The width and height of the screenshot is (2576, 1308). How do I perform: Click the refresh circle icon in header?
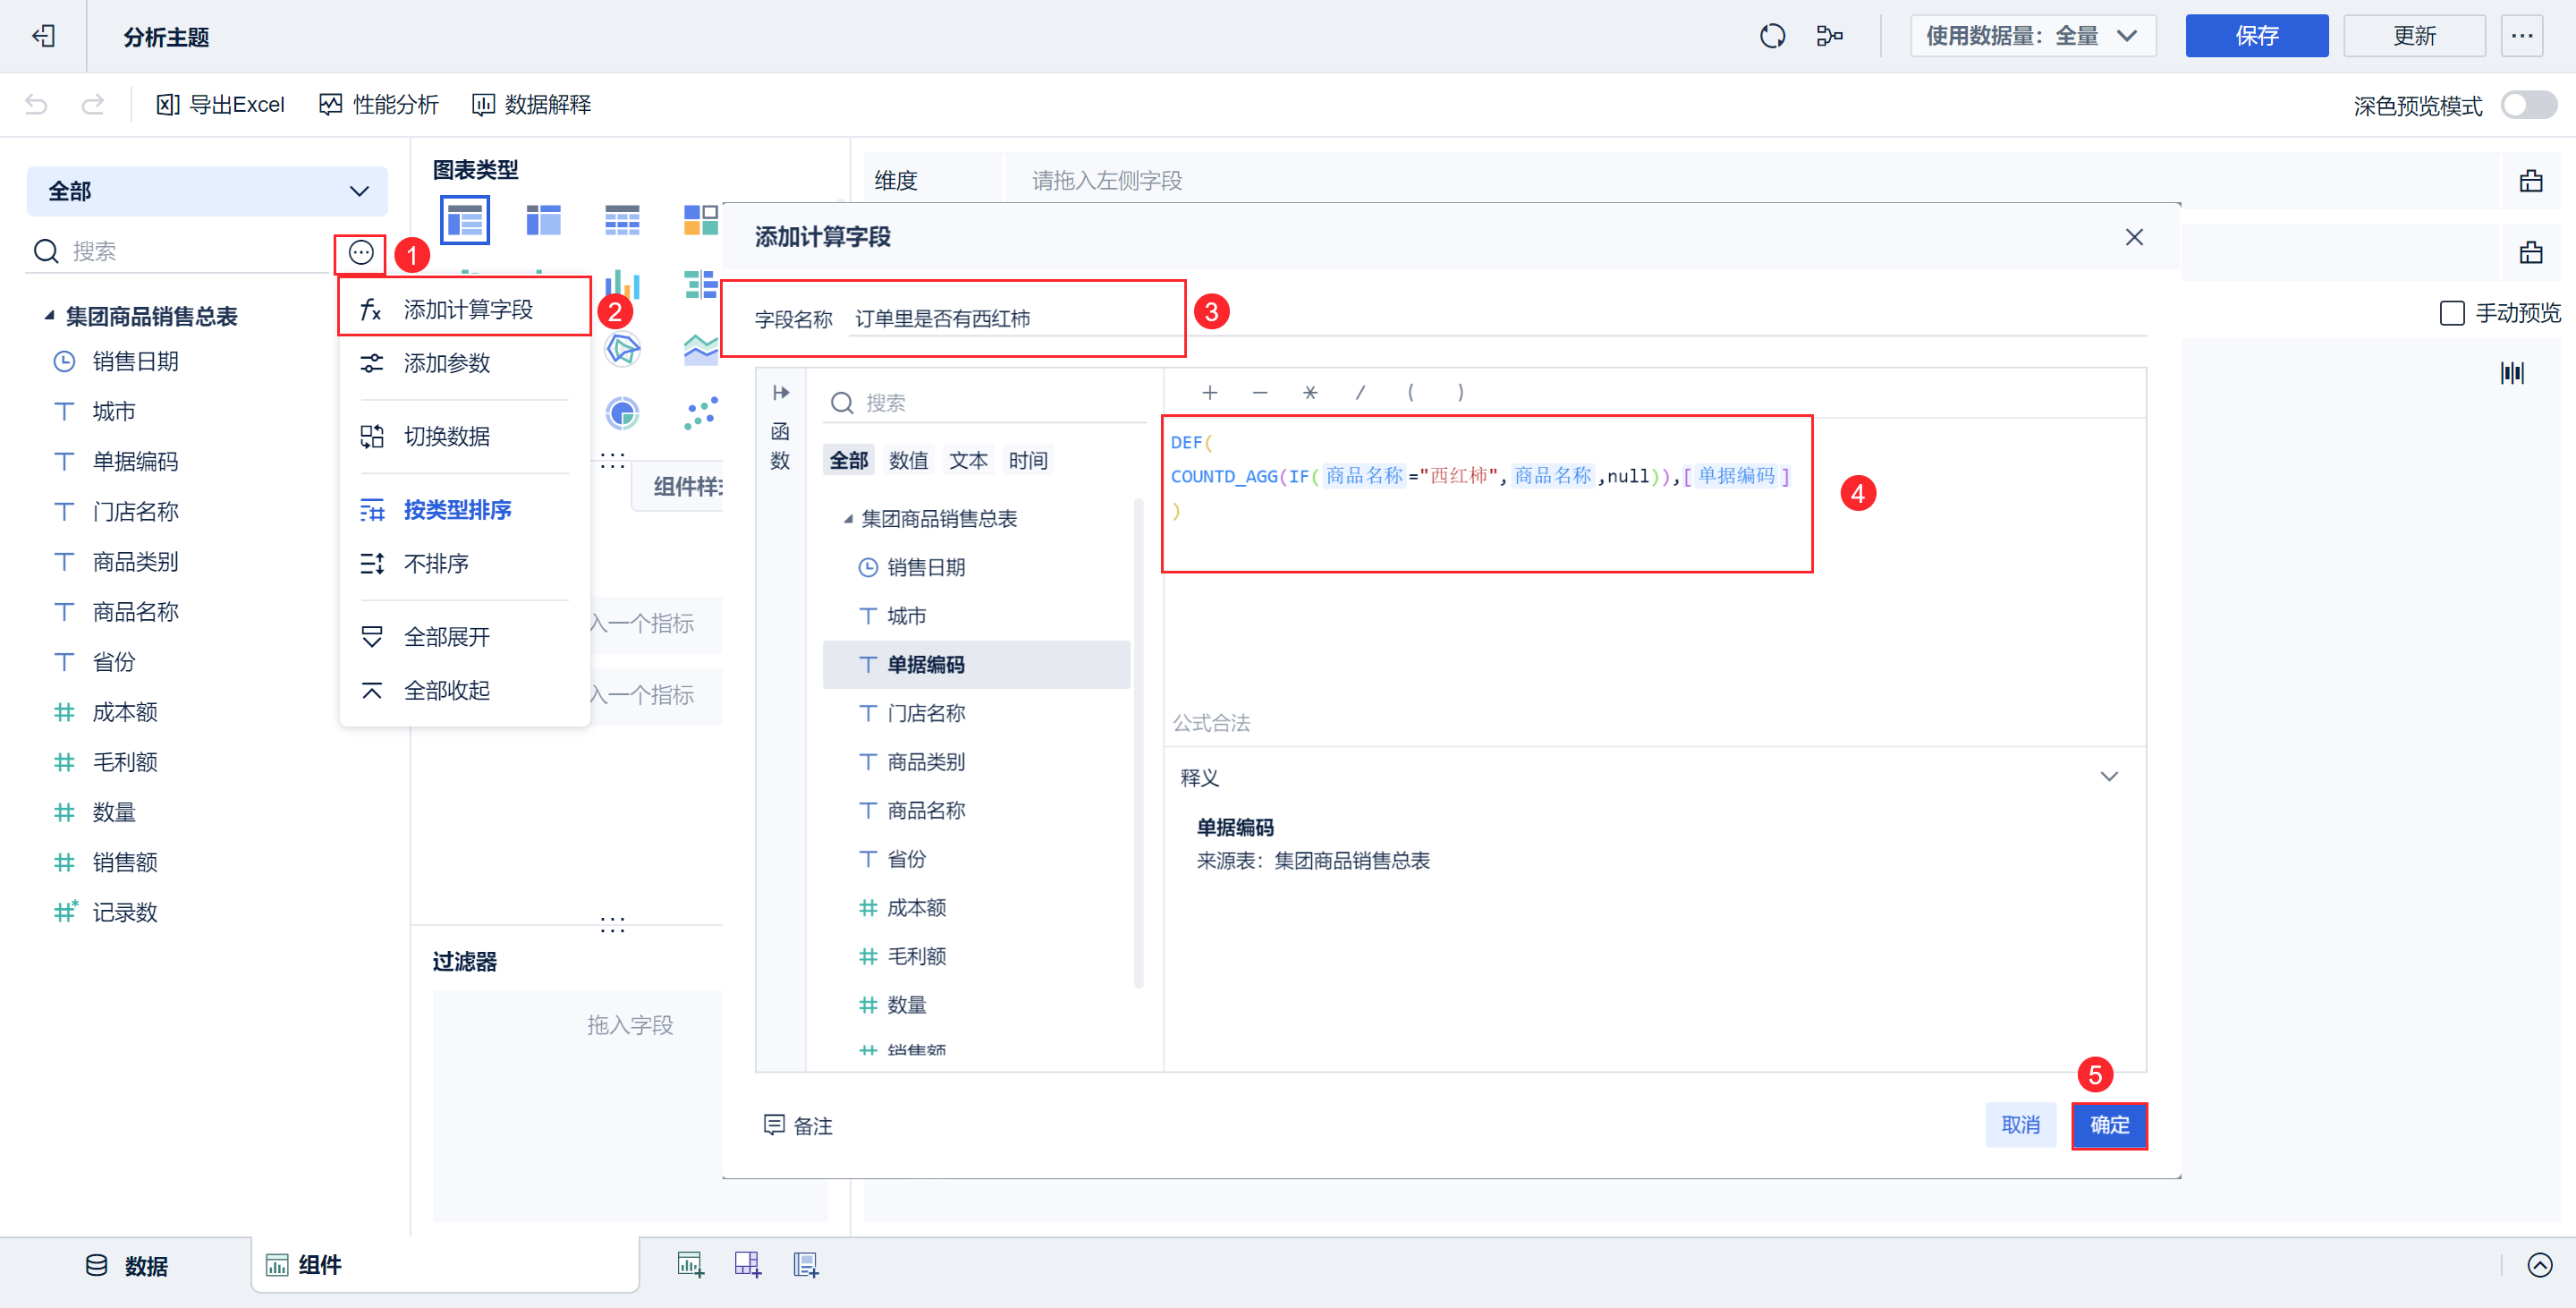coord(1772,36)
